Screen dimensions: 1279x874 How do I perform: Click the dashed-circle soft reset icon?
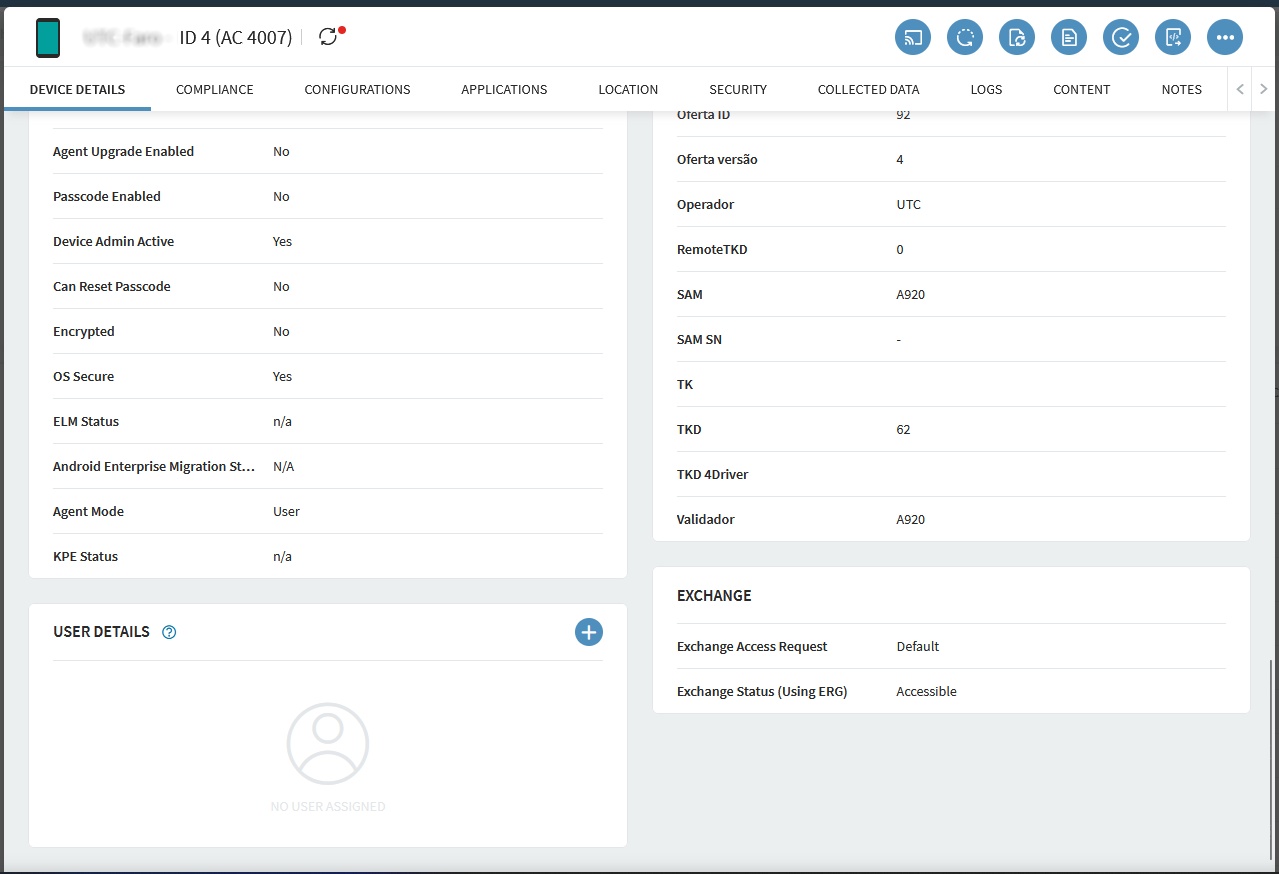pos(965,38)
